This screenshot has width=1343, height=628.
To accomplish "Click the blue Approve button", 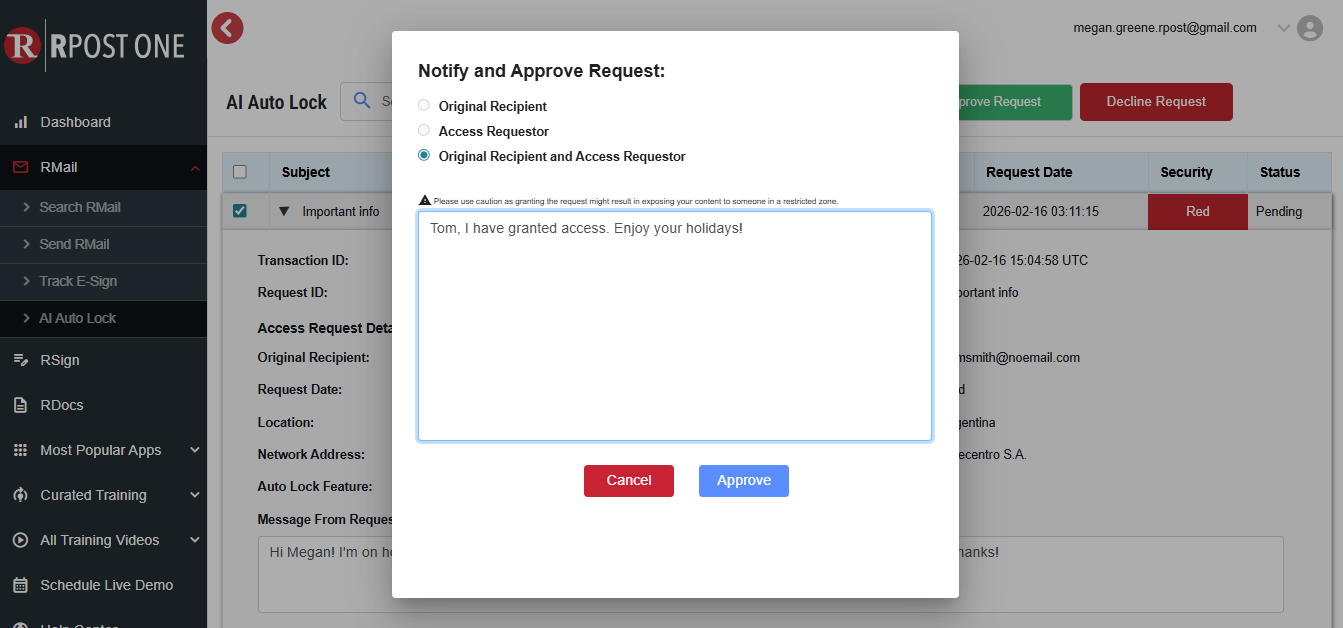I will tap(743, 481).
